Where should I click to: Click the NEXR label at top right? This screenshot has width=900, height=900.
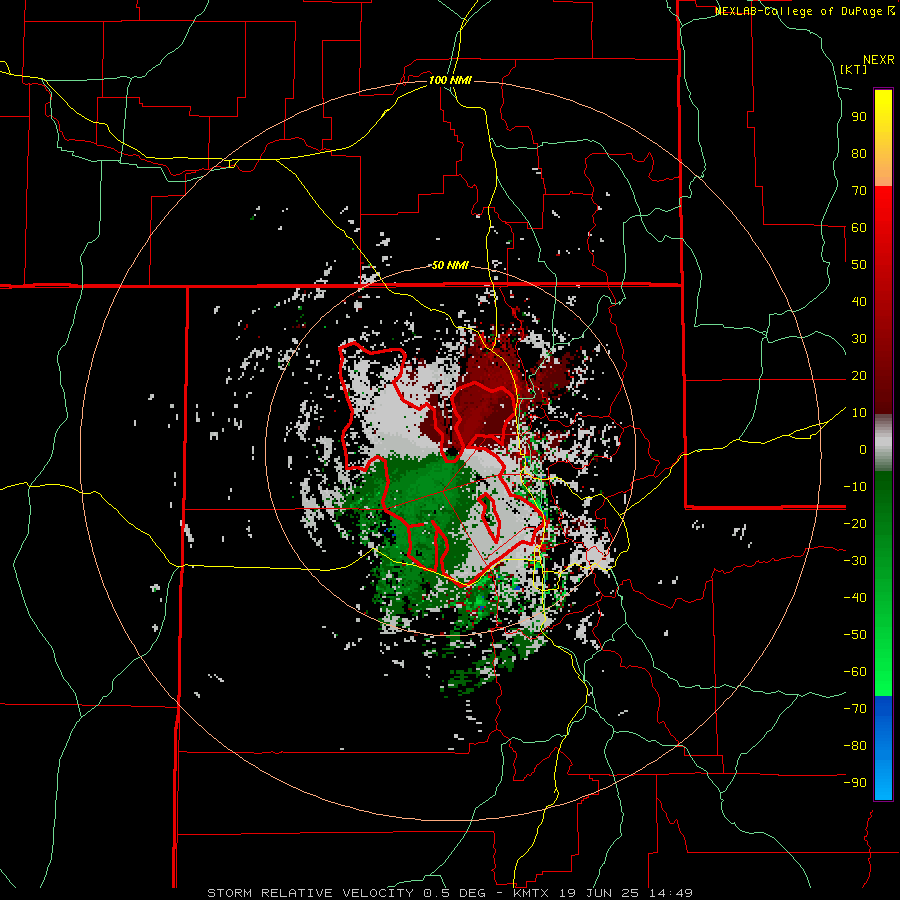(x=879, y=60)
